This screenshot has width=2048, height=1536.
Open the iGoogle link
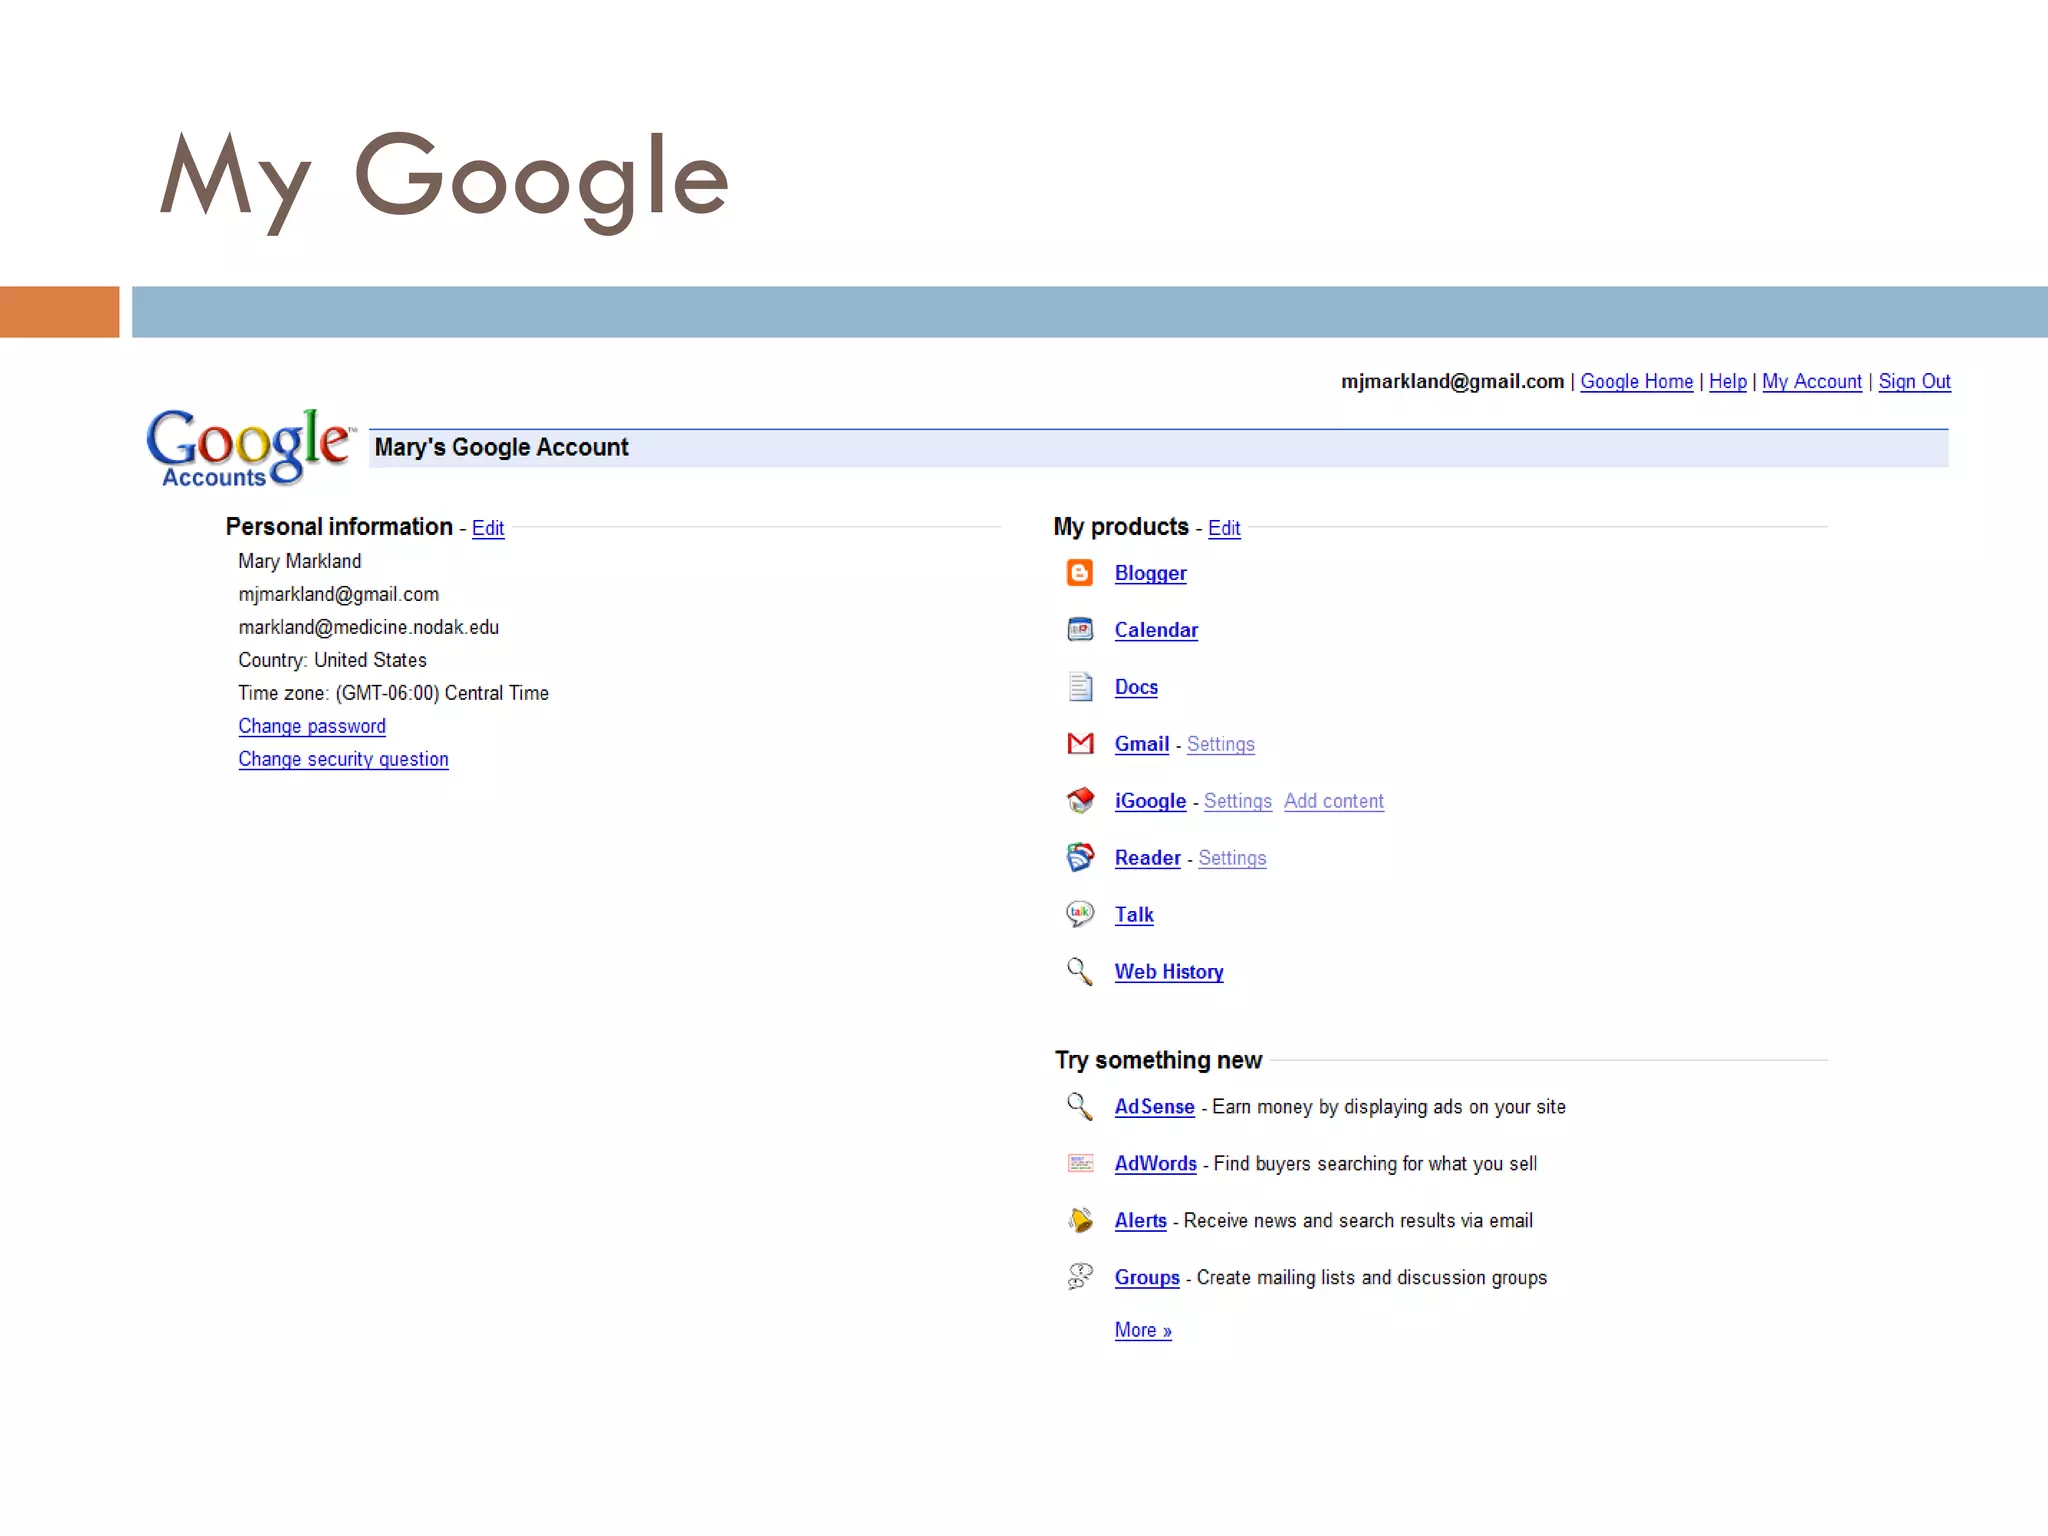pyautogui.click(x=1150, y=801)
